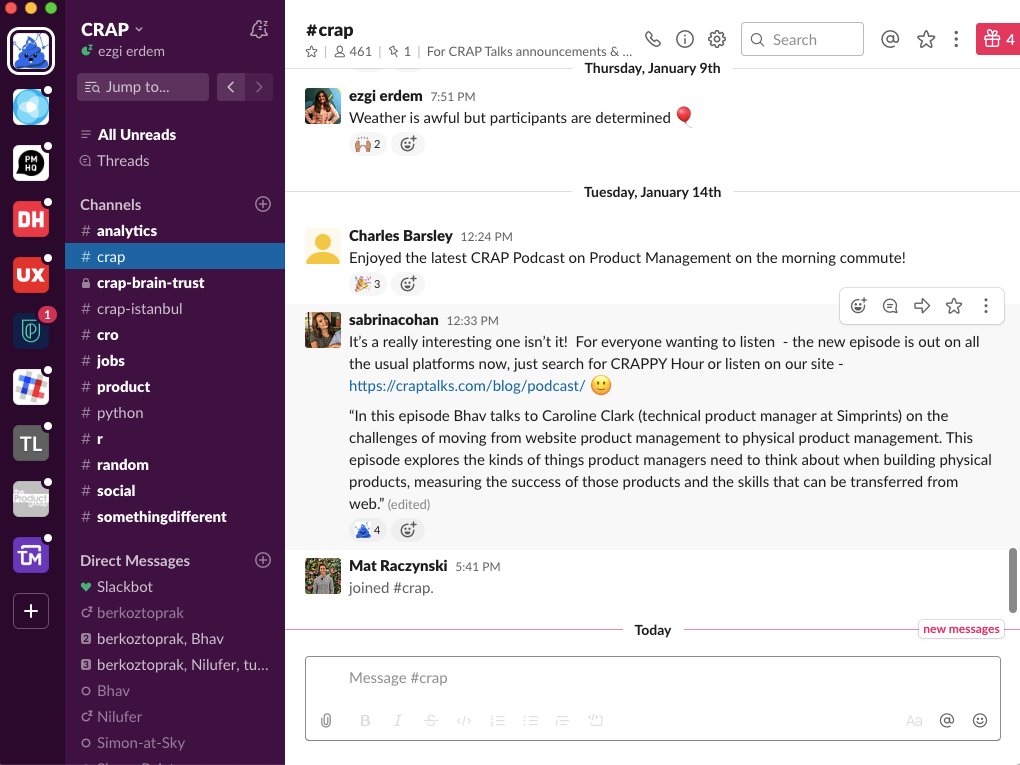Add reaction to Charles Barsley's message

coord(408,284)
